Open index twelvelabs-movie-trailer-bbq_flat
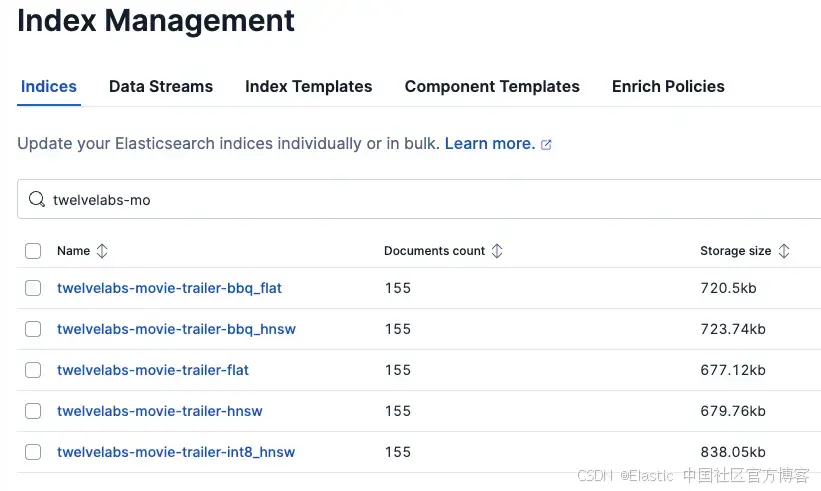This screenshot has width=821, height=491. (169, 288)
